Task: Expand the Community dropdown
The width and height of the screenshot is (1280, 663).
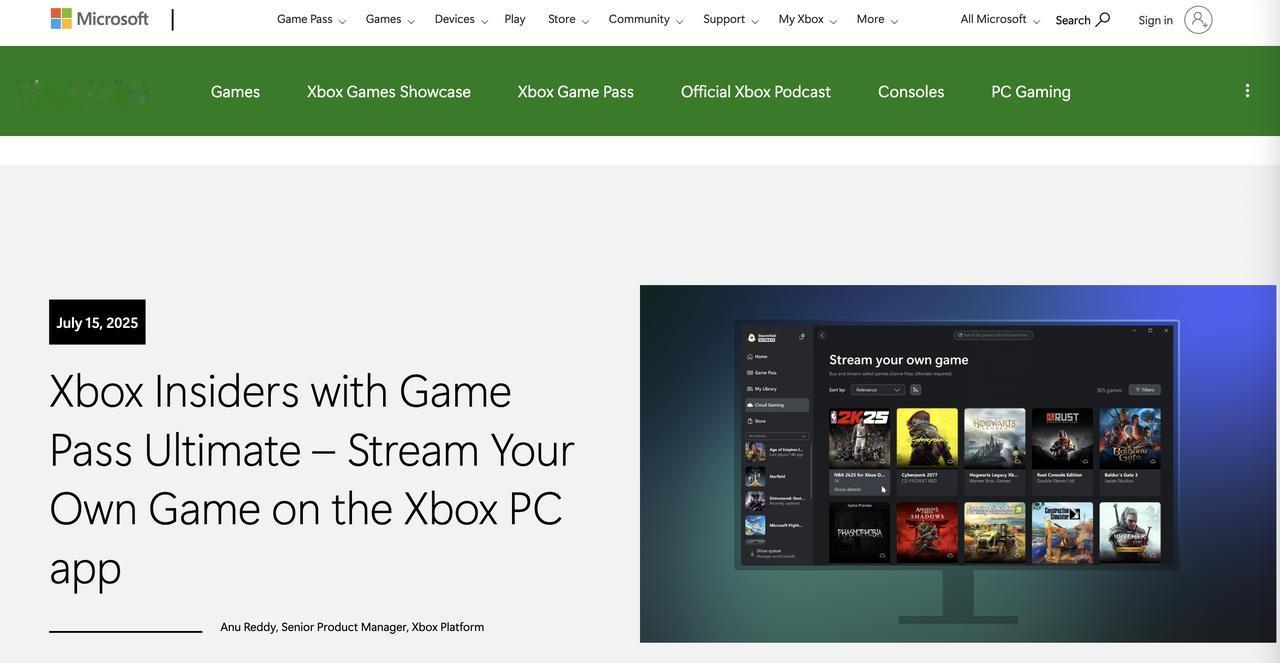Action: click(x=646, y=19)
